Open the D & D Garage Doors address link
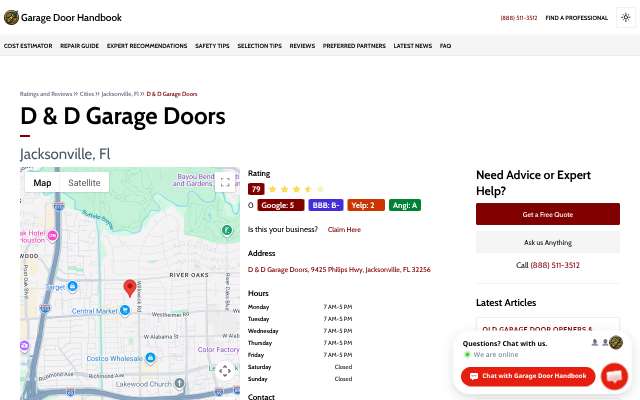The width and height of the screenshot is (640, 400). click(x=339, y=269)
